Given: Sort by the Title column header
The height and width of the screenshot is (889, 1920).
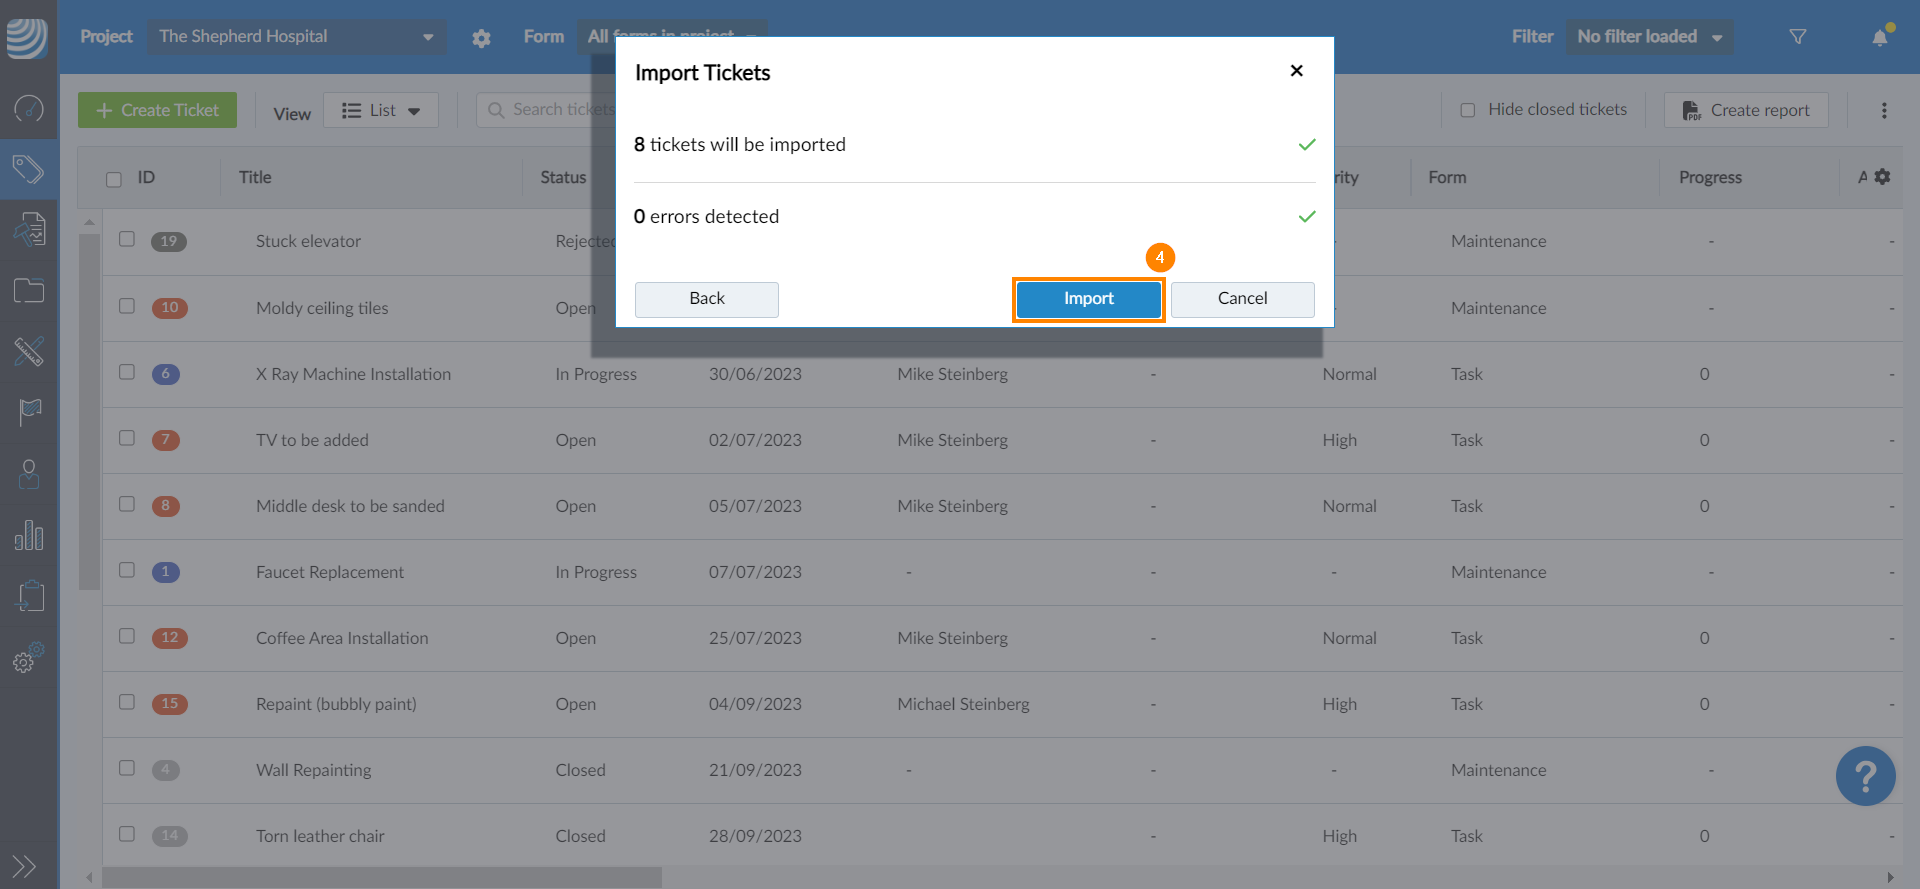Looking at the screenshot, I should click(x=255, y=177).
